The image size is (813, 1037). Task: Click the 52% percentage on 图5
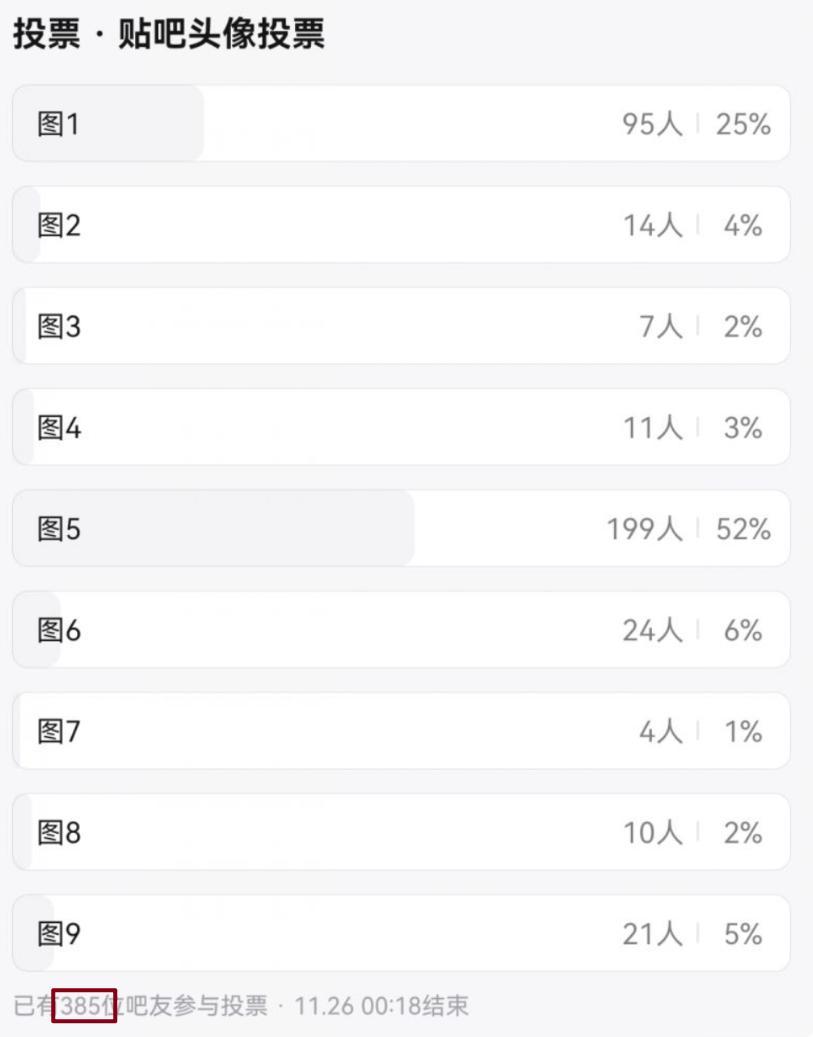coord(743,529)
